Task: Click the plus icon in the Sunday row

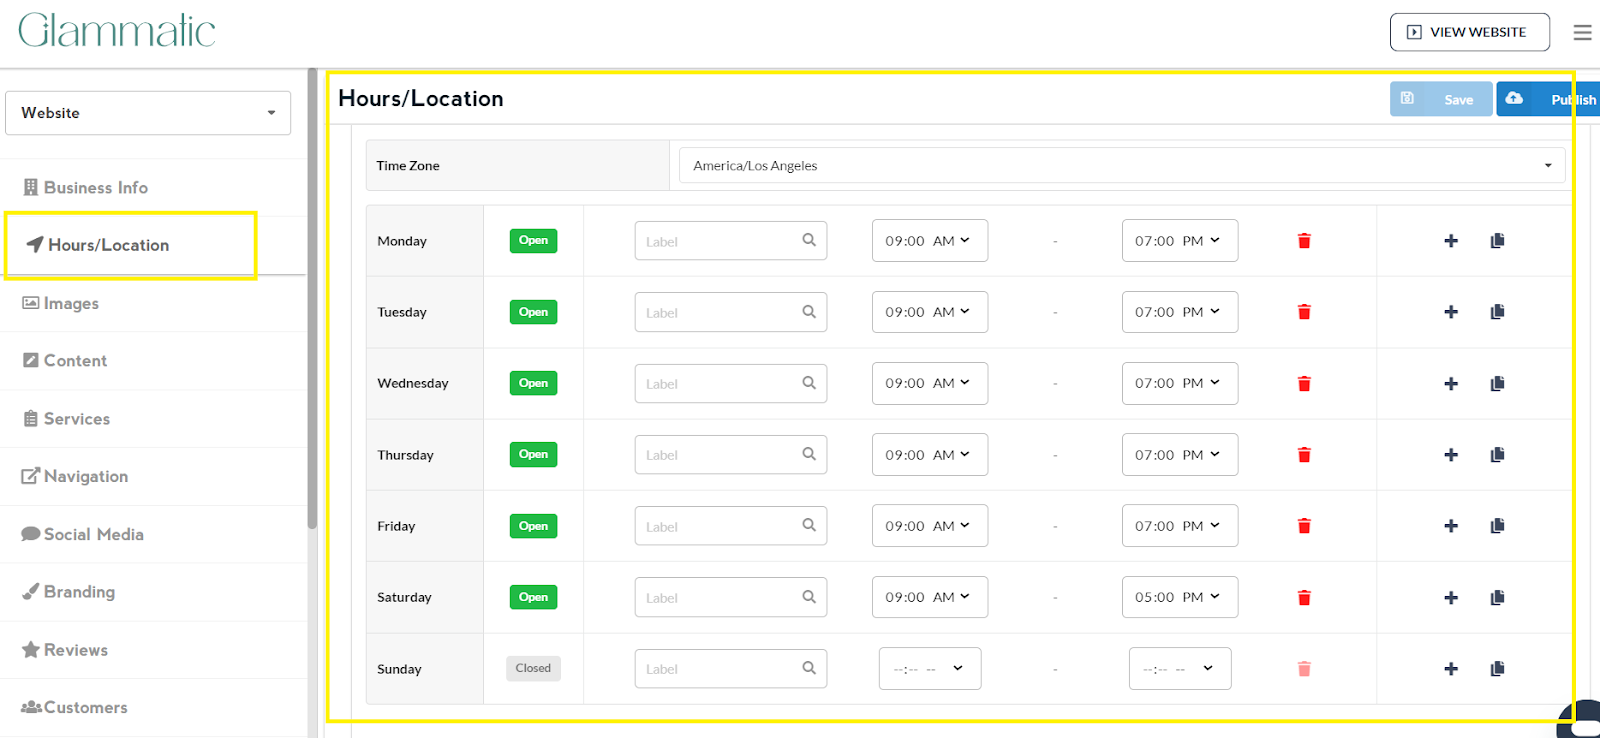Action: (x=1451, y=669)
